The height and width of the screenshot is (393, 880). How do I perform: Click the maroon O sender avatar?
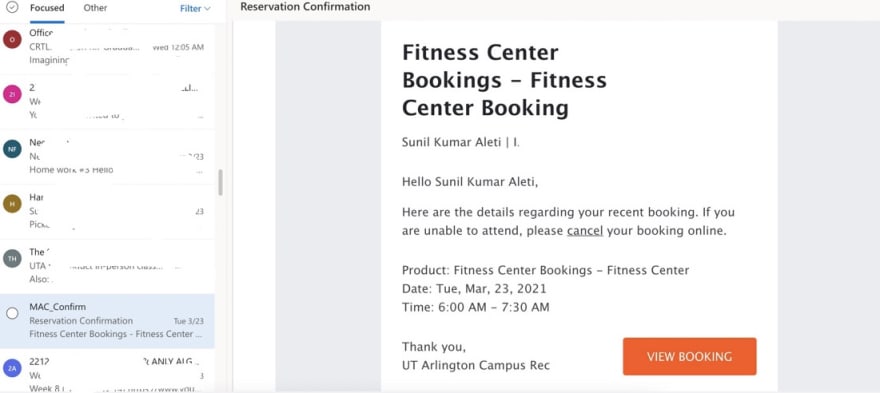point(12,40)
